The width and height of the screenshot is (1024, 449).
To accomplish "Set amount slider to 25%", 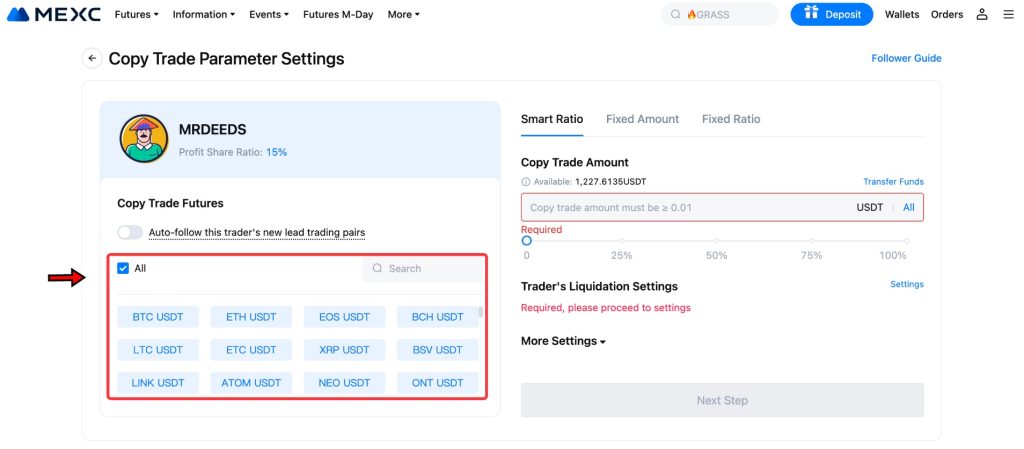I will (622, 241).
